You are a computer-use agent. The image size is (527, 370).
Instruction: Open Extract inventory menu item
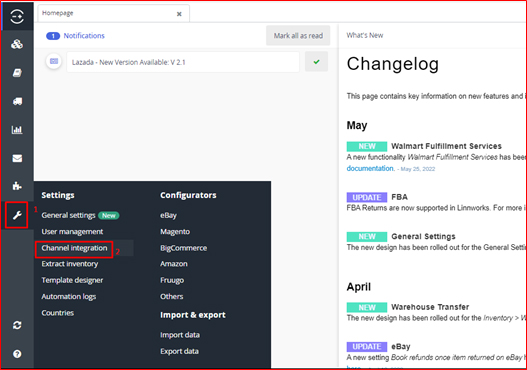[x=70, y=264]
